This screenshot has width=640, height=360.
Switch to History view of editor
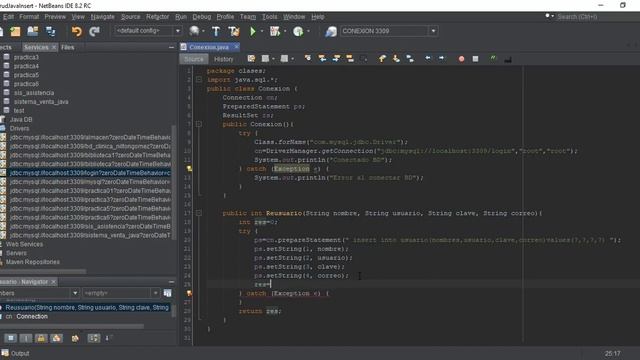click(224, 59)
